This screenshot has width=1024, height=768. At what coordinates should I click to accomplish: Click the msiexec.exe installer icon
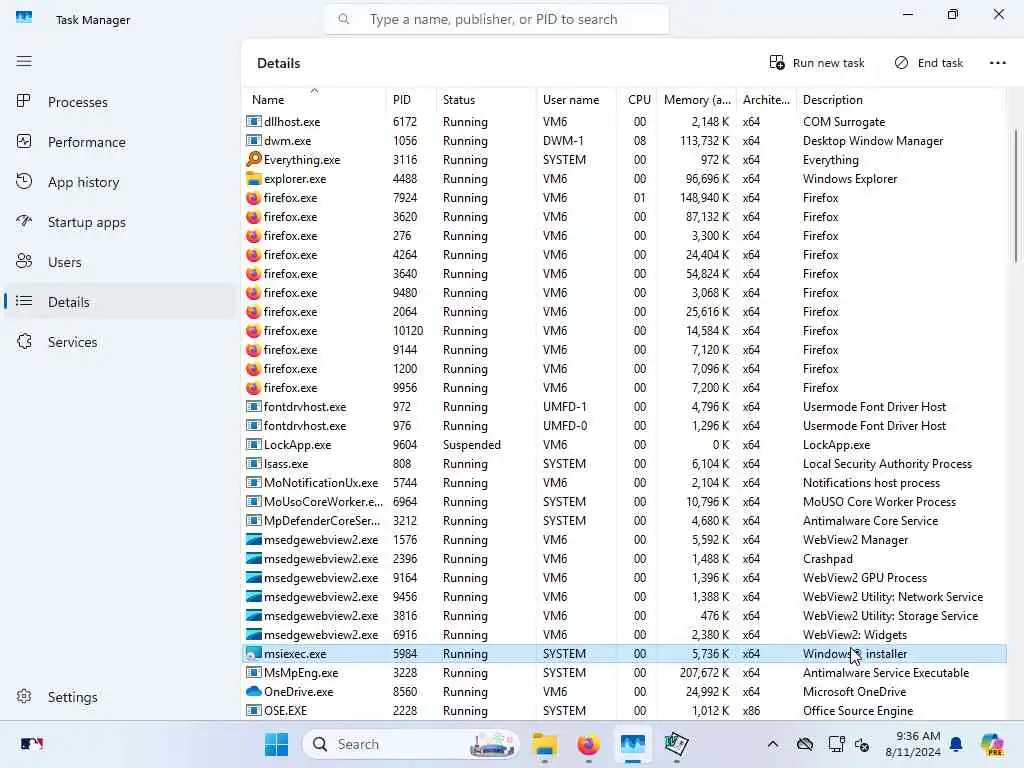pos(254,654)
